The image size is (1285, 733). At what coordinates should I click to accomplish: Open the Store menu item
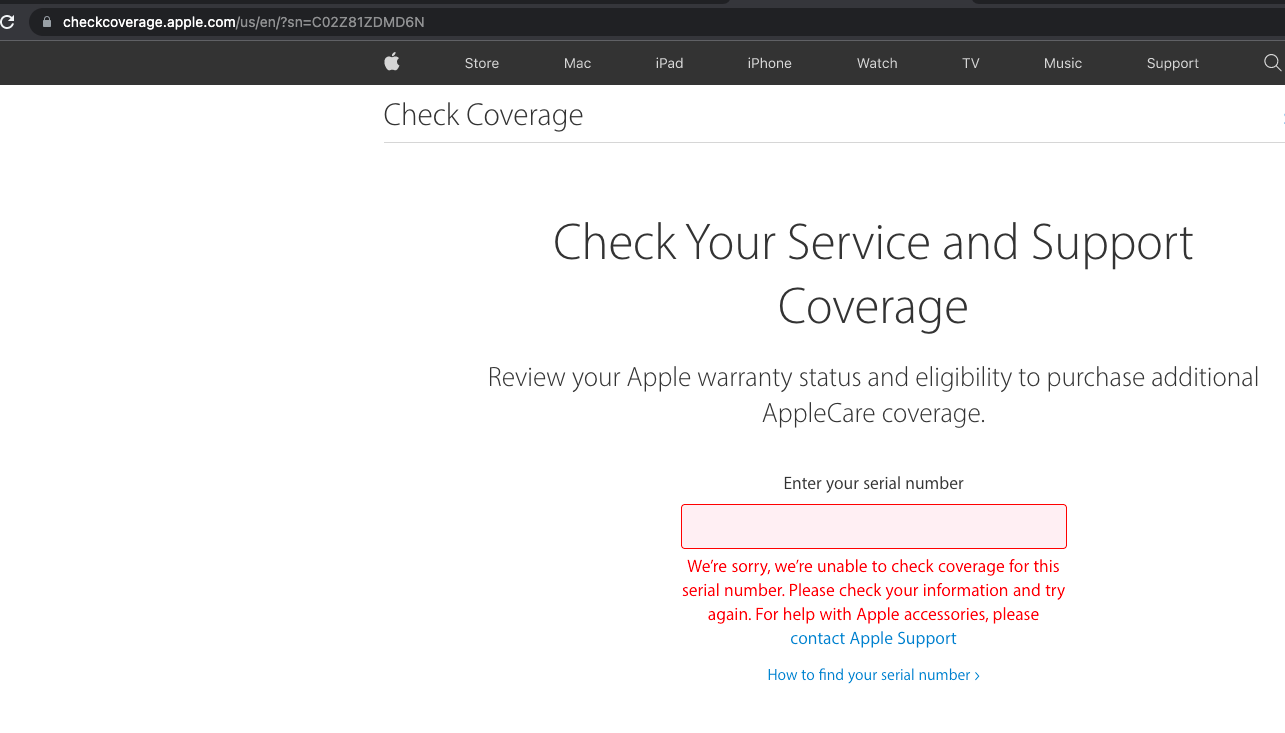click(x=481, y=63)
